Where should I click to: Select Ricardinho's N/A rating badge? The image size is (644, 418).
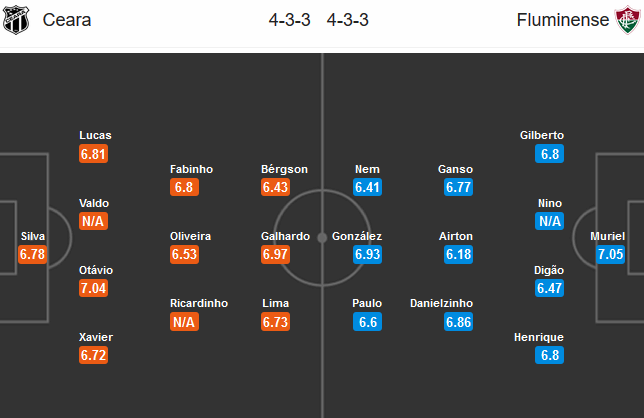(184, 322)
